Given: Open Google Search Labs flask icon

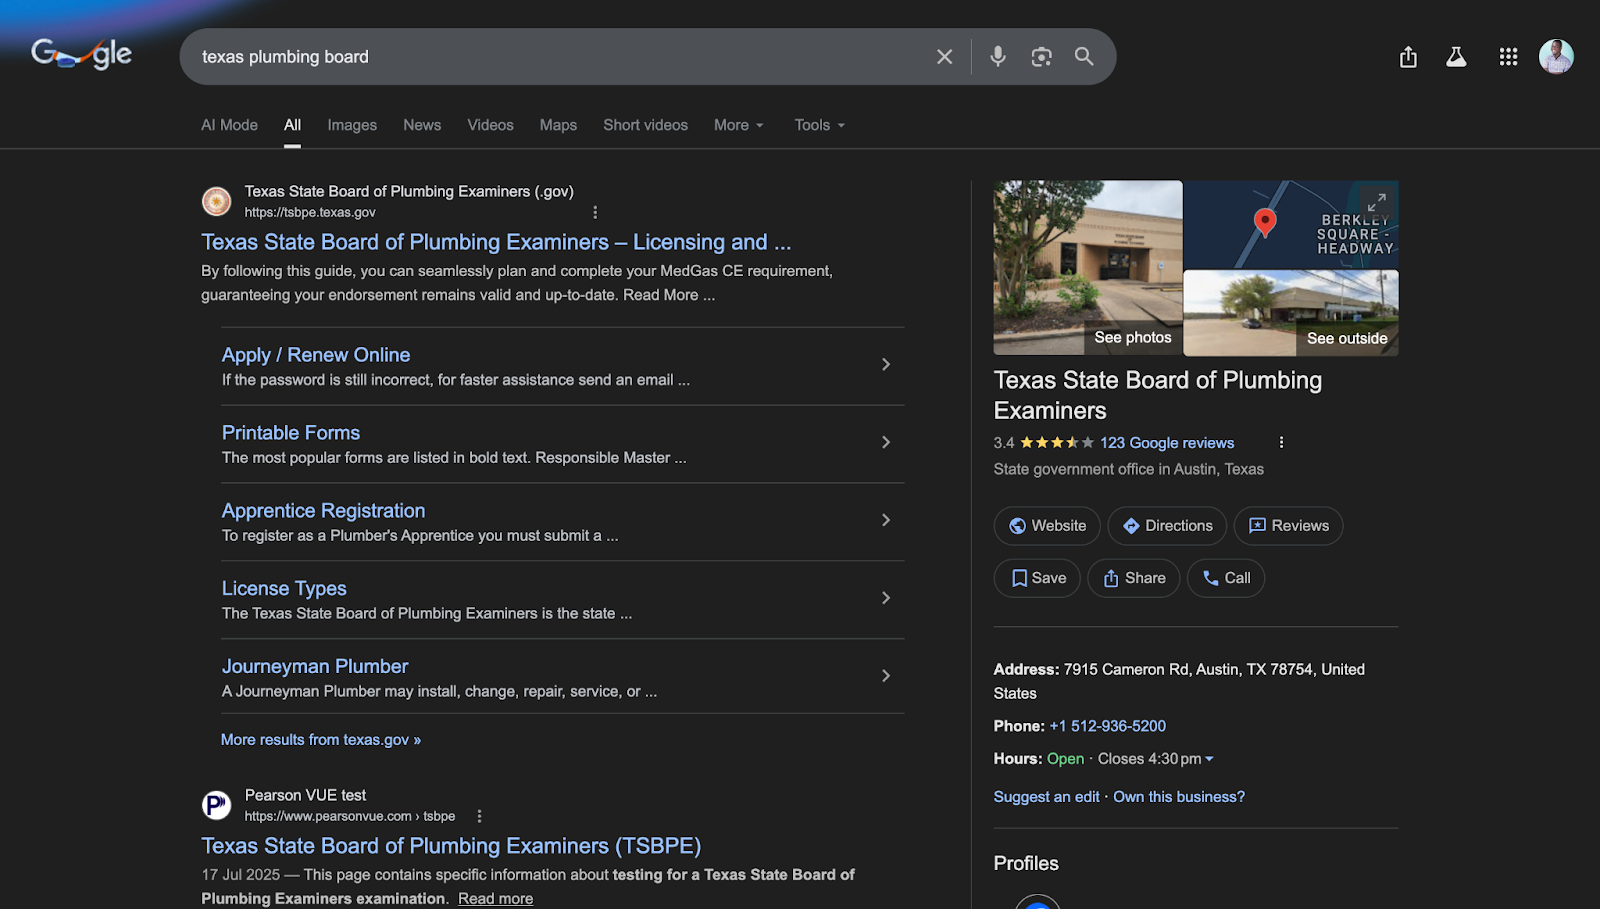Looking at the screenshot, I should (x=1456, y=57).
